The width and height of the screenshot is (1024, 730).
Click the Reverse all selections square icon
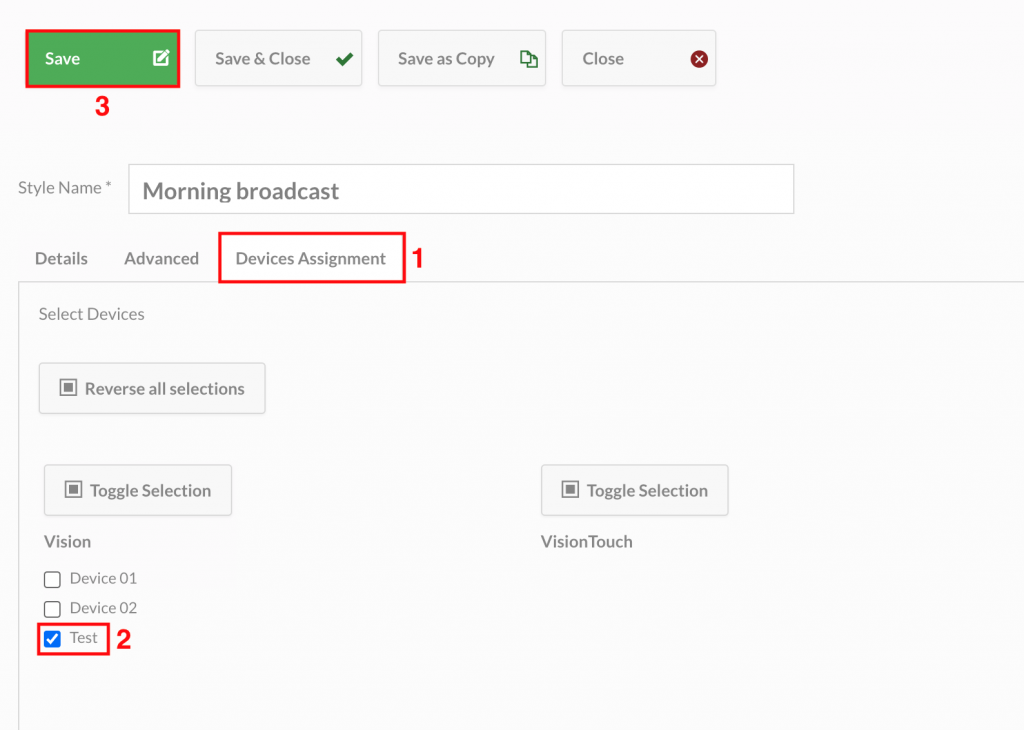69,388
